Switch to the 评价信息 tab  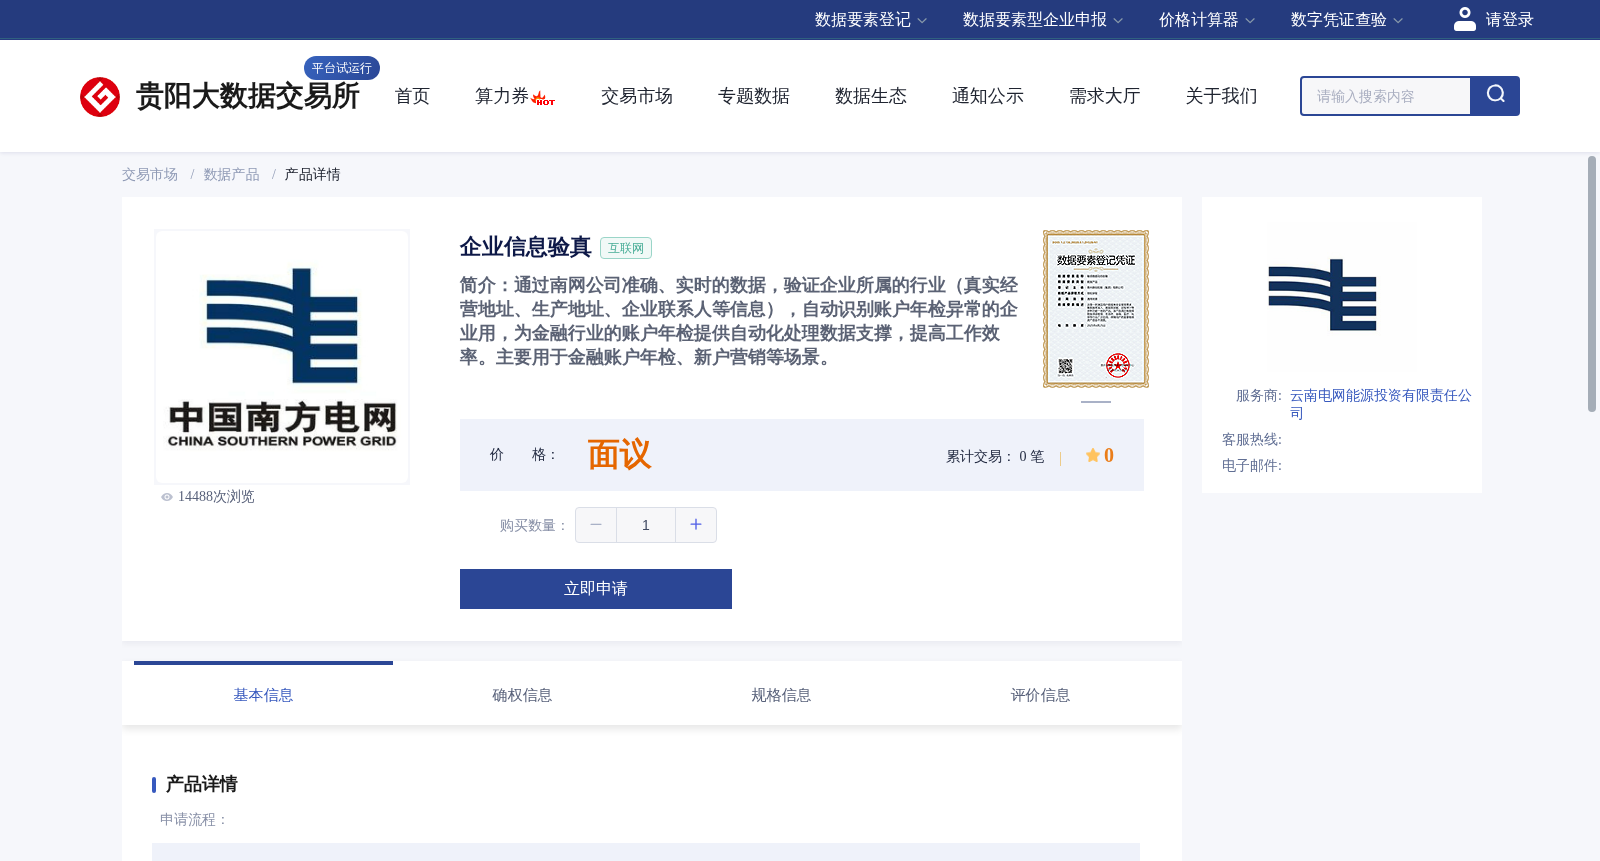tap(1040, 695)
